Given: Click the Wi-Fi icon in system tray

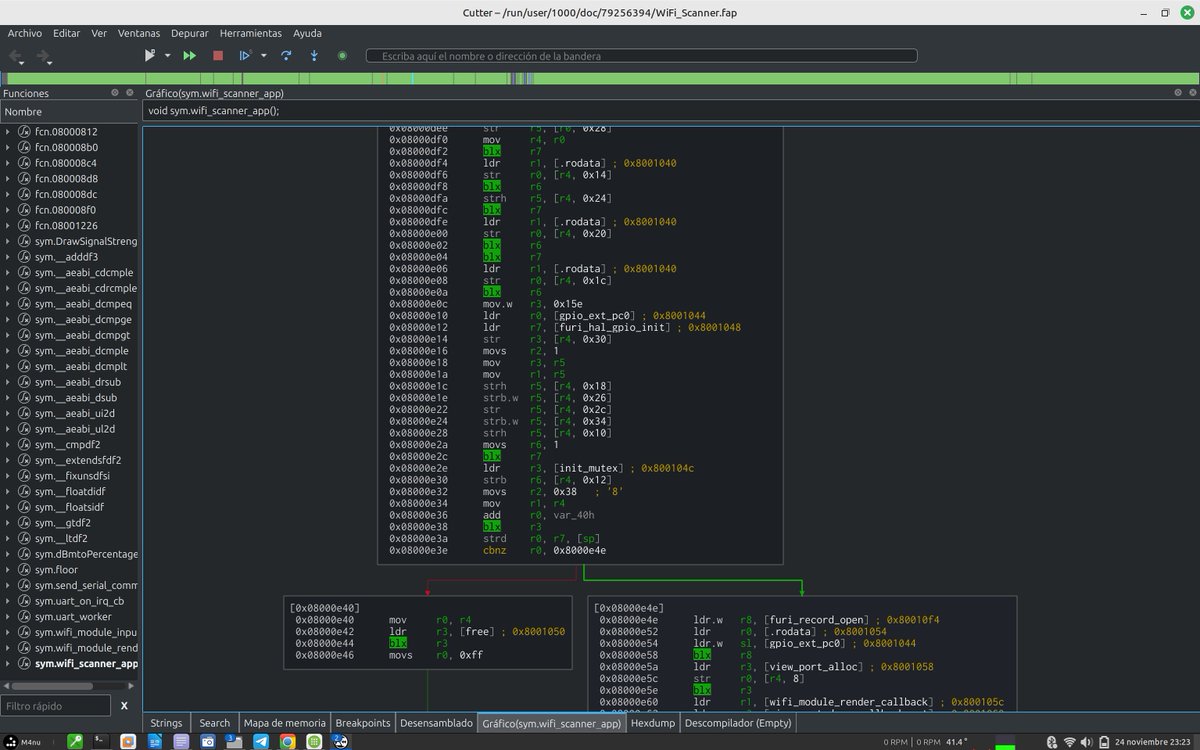Looking at the screenshot, I should pyautogui.click(x=1069, y=742).
